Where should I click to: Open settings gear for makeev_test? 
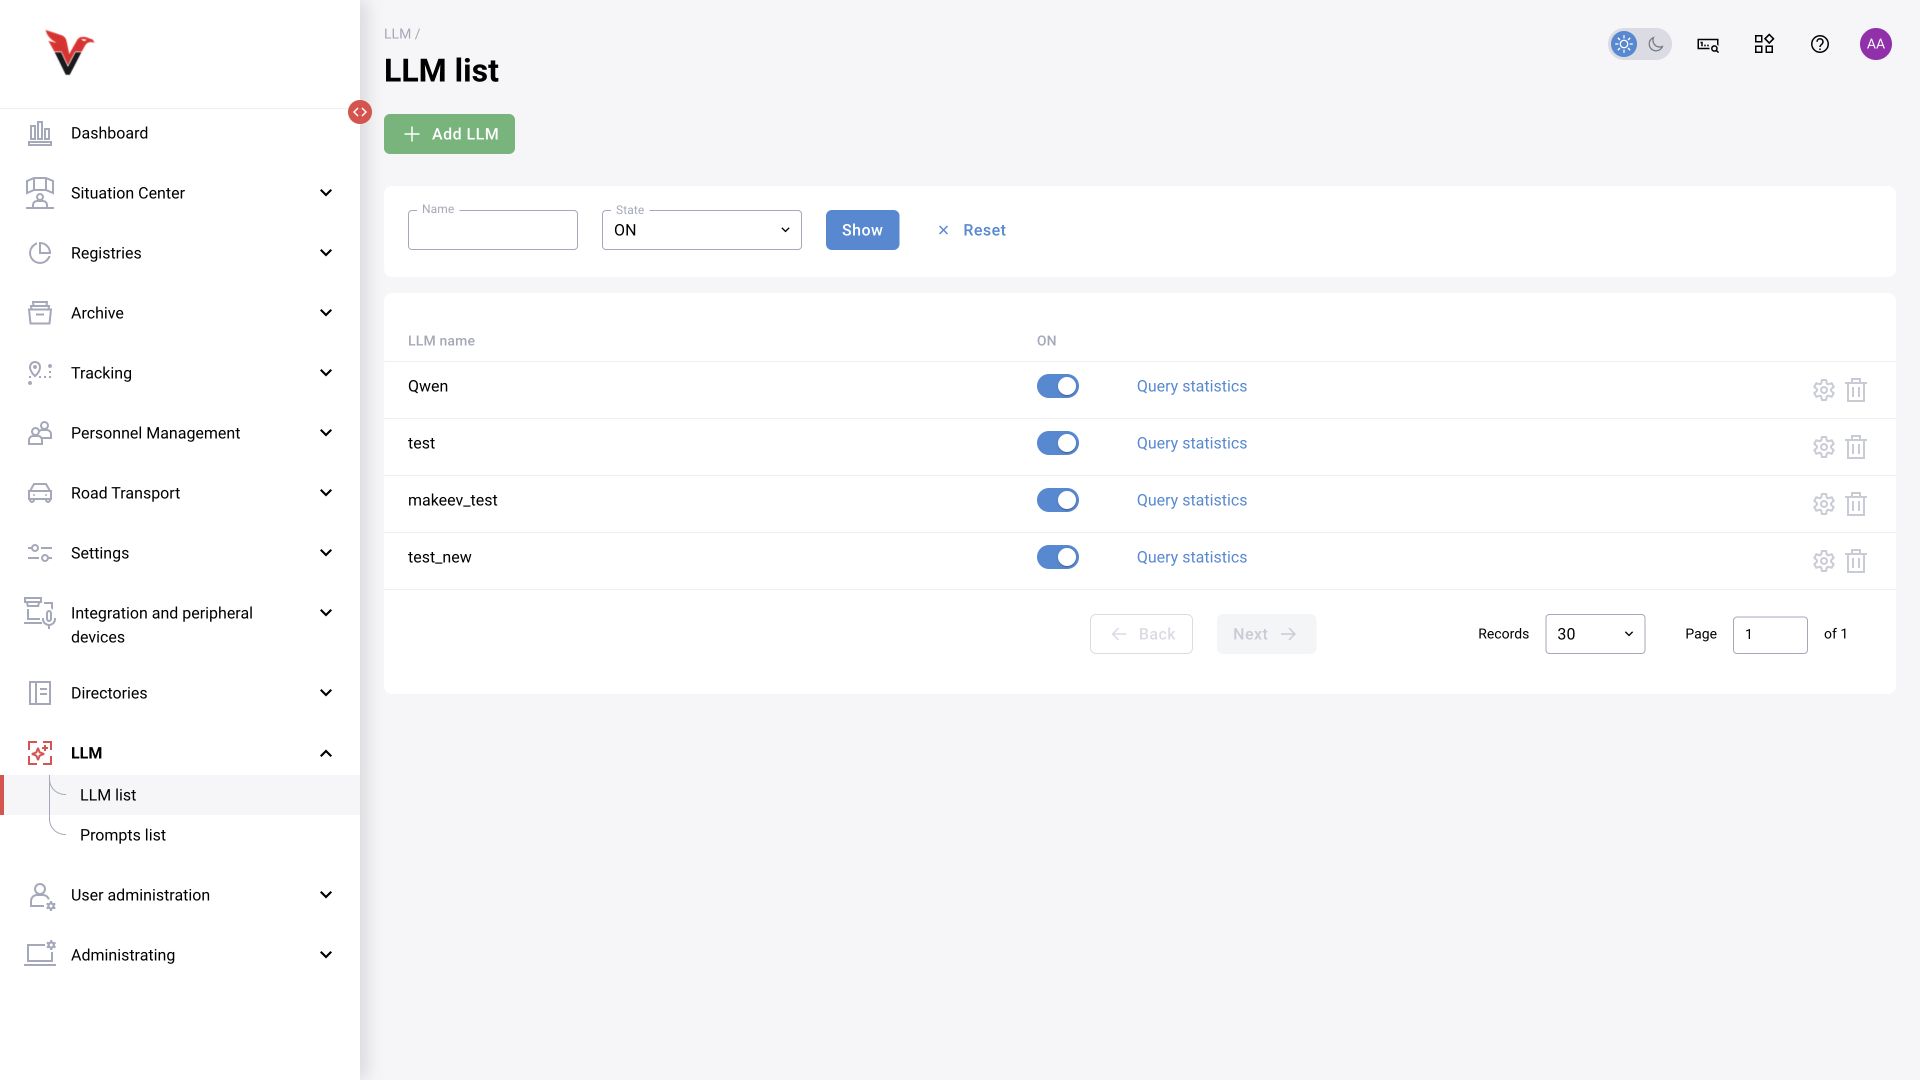pyautogui.click(x=1824, y=504)
